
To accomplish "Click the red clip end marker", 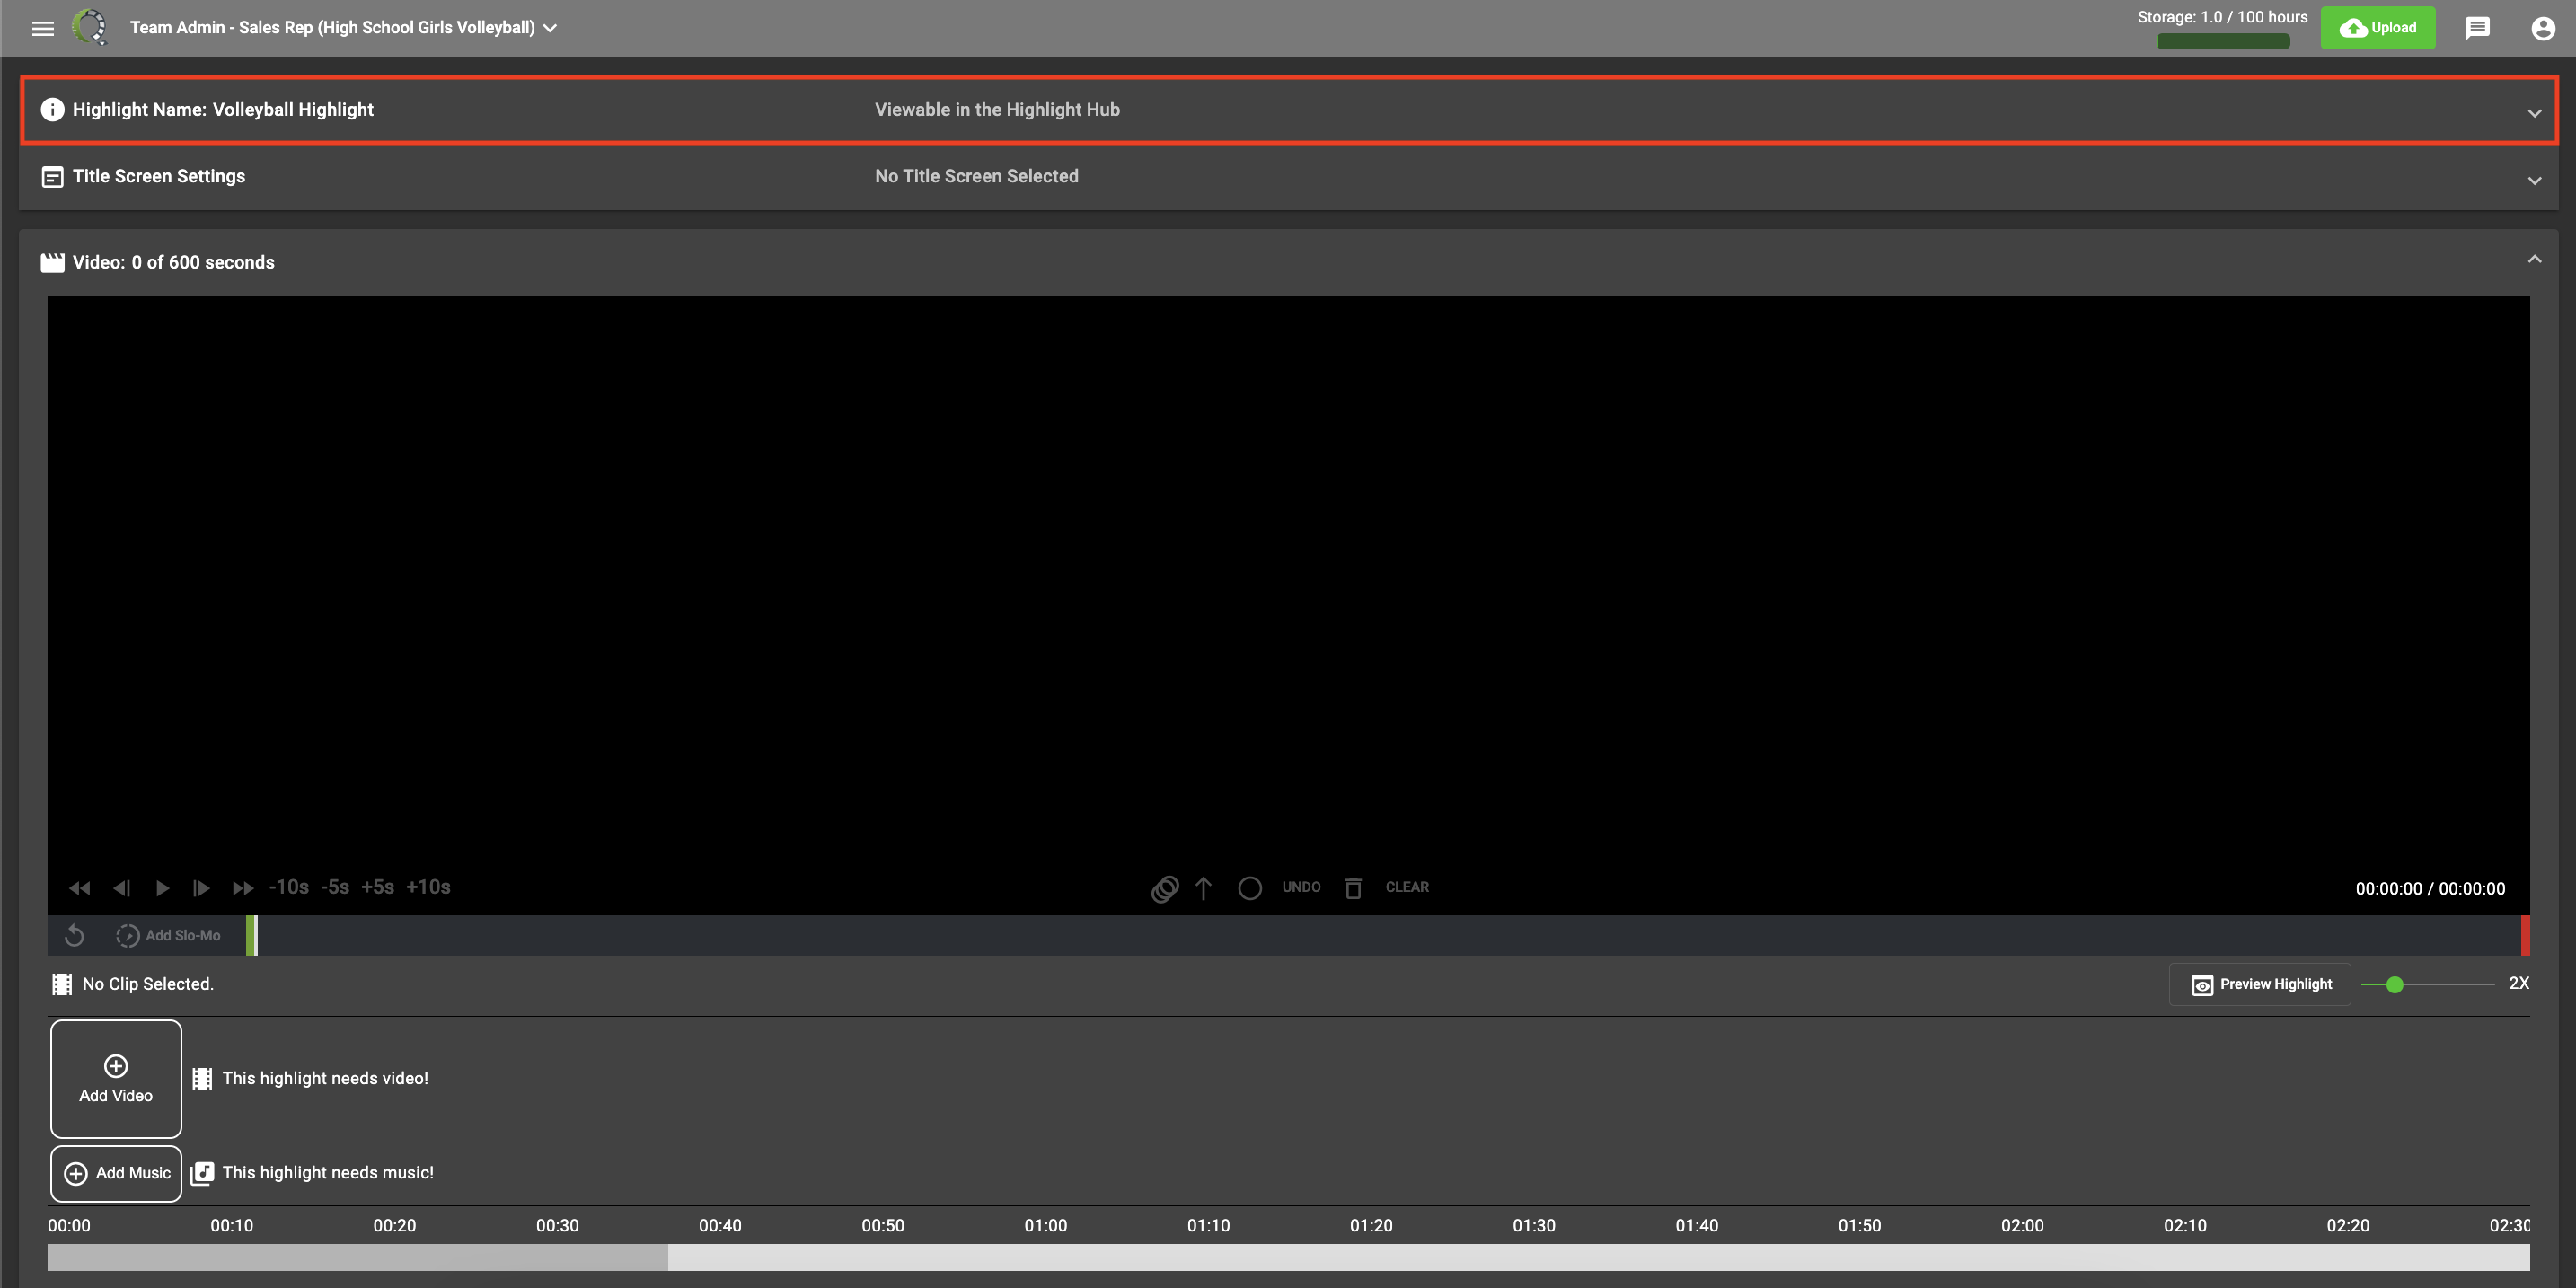I will point(2525,935).
